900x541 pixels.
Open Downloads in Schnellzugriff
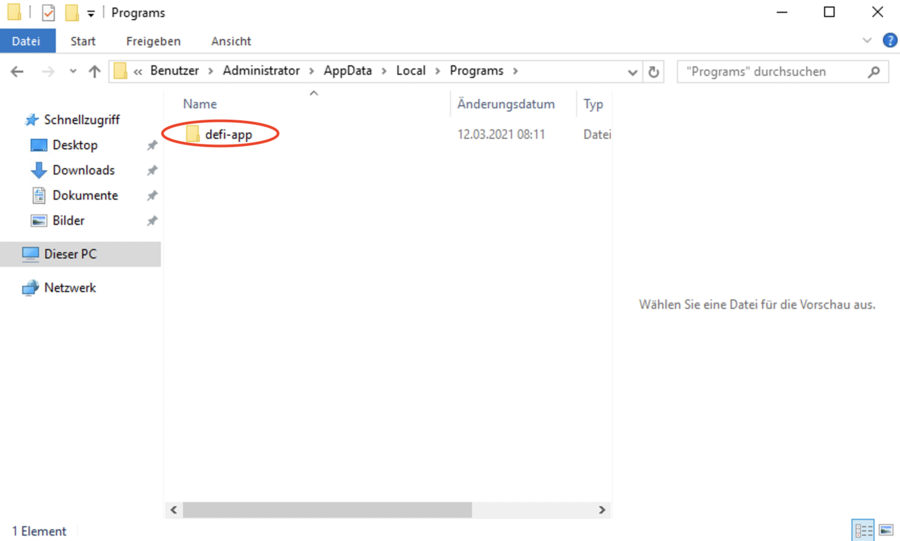click(x=83, y=170)
